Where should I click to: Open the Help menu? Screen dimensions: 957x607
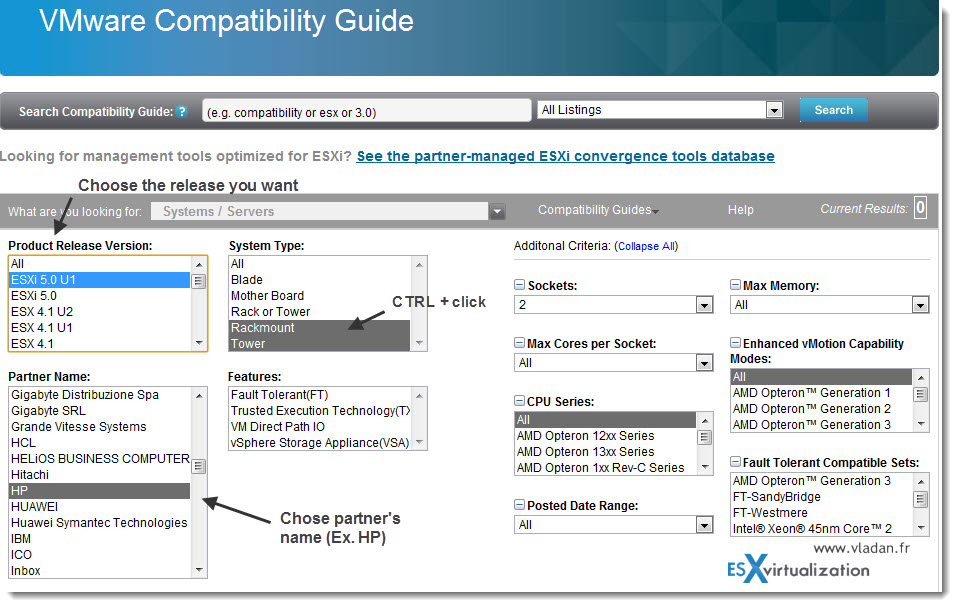point(740,210)
